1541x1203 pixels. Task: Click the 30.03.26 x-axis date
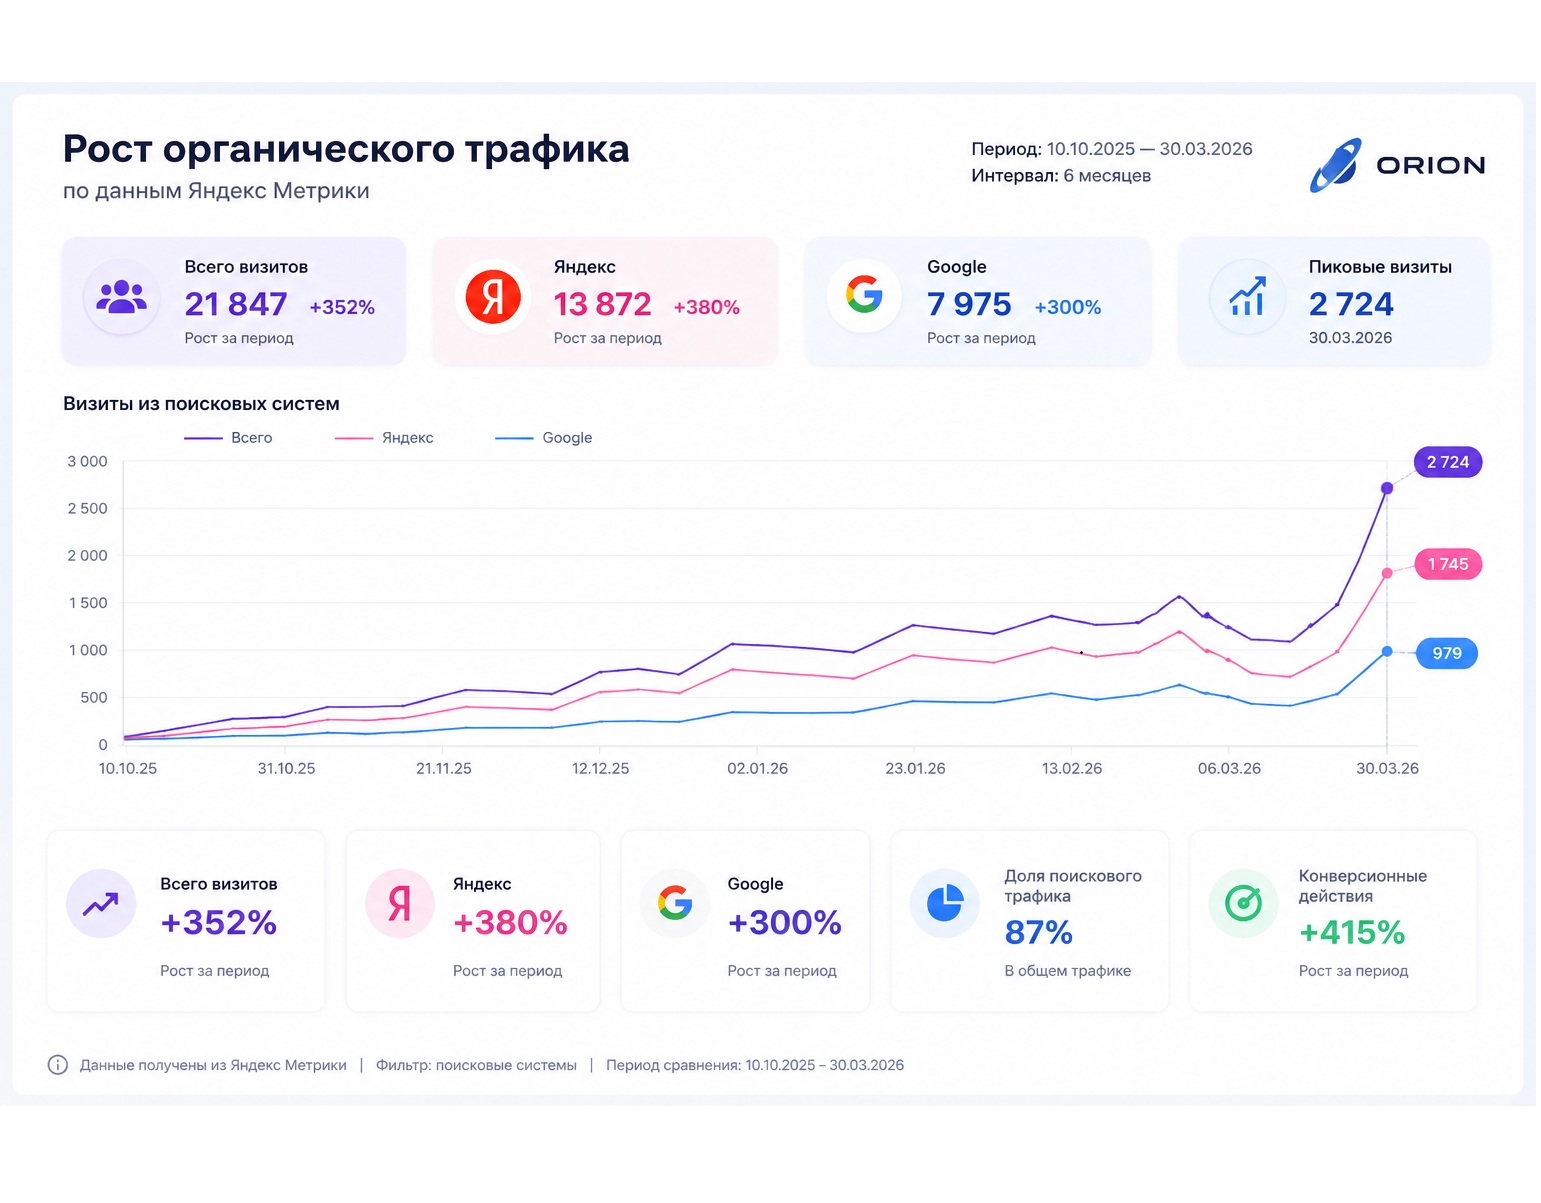pyautogui.click(x=1387, y=769)
